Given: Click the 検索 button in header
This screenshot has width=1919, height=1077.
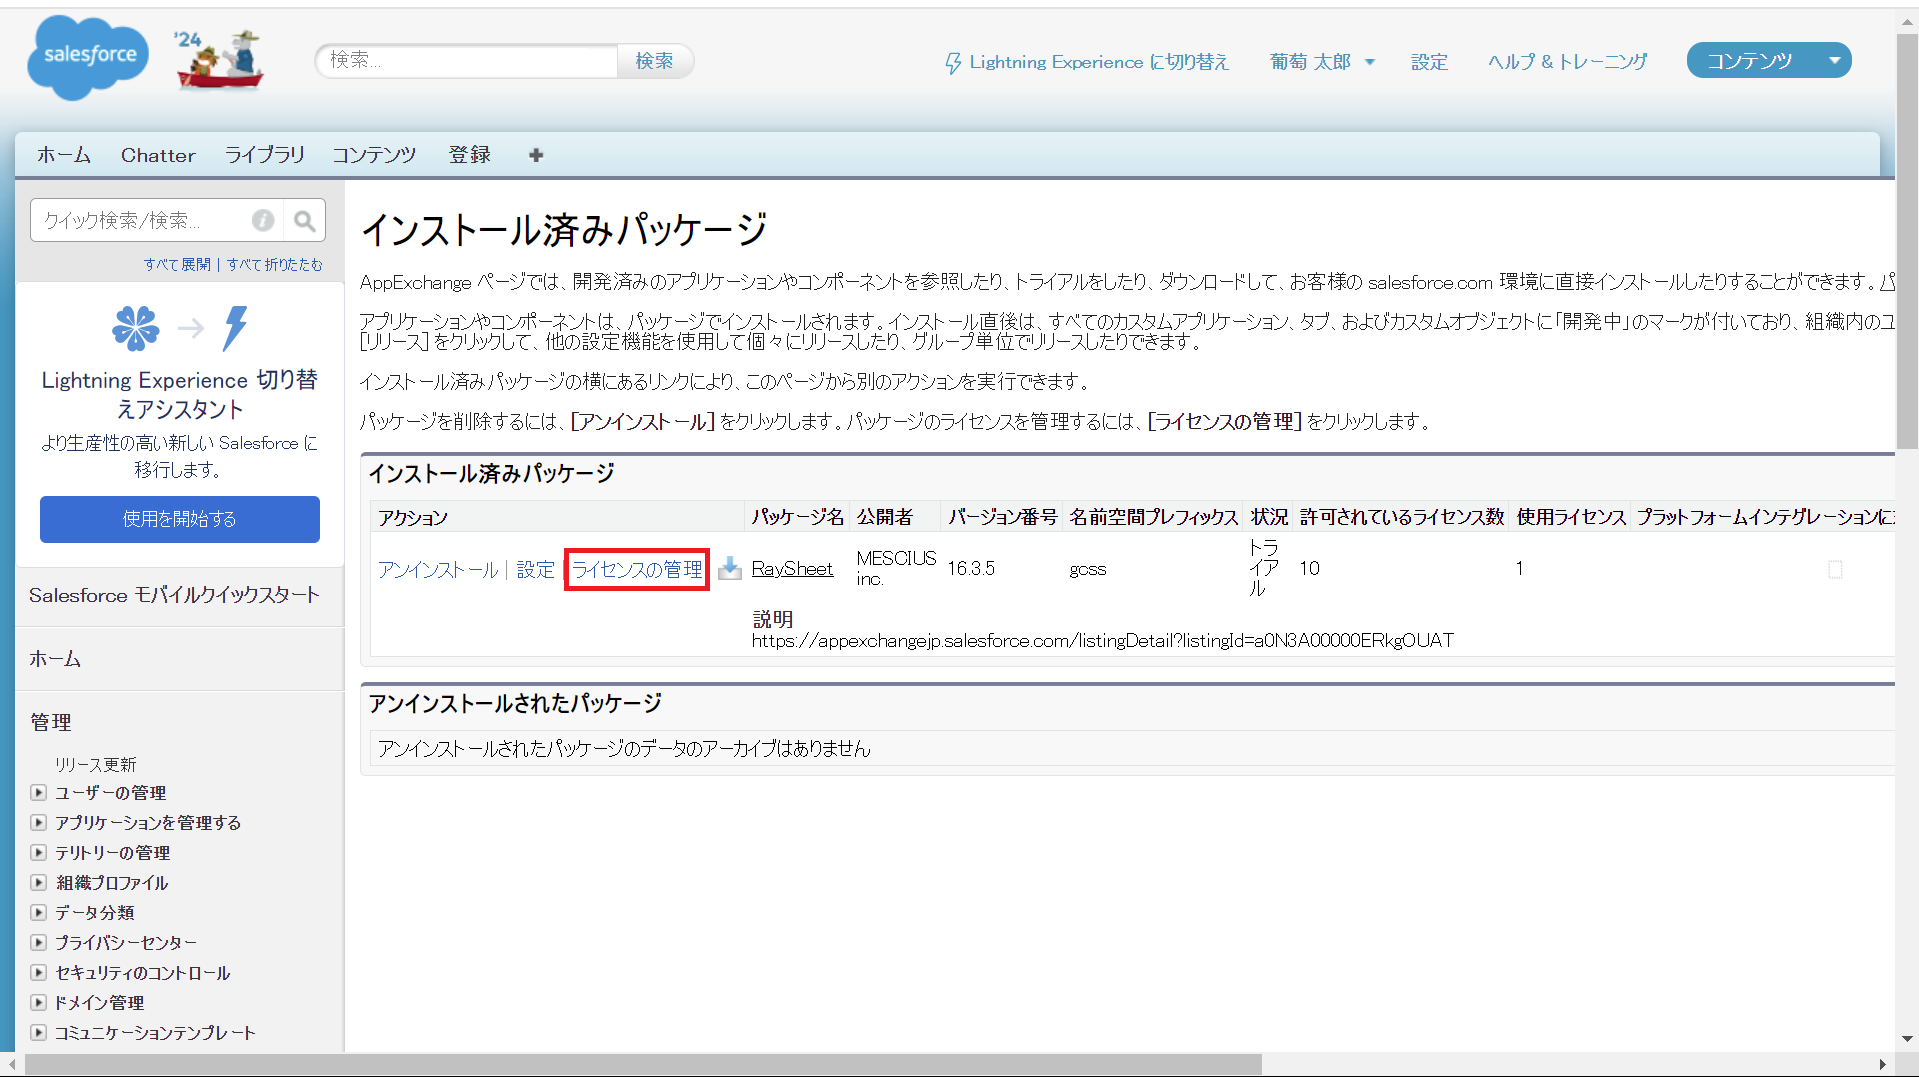Looking at the screenshot, I should [655, 61].
